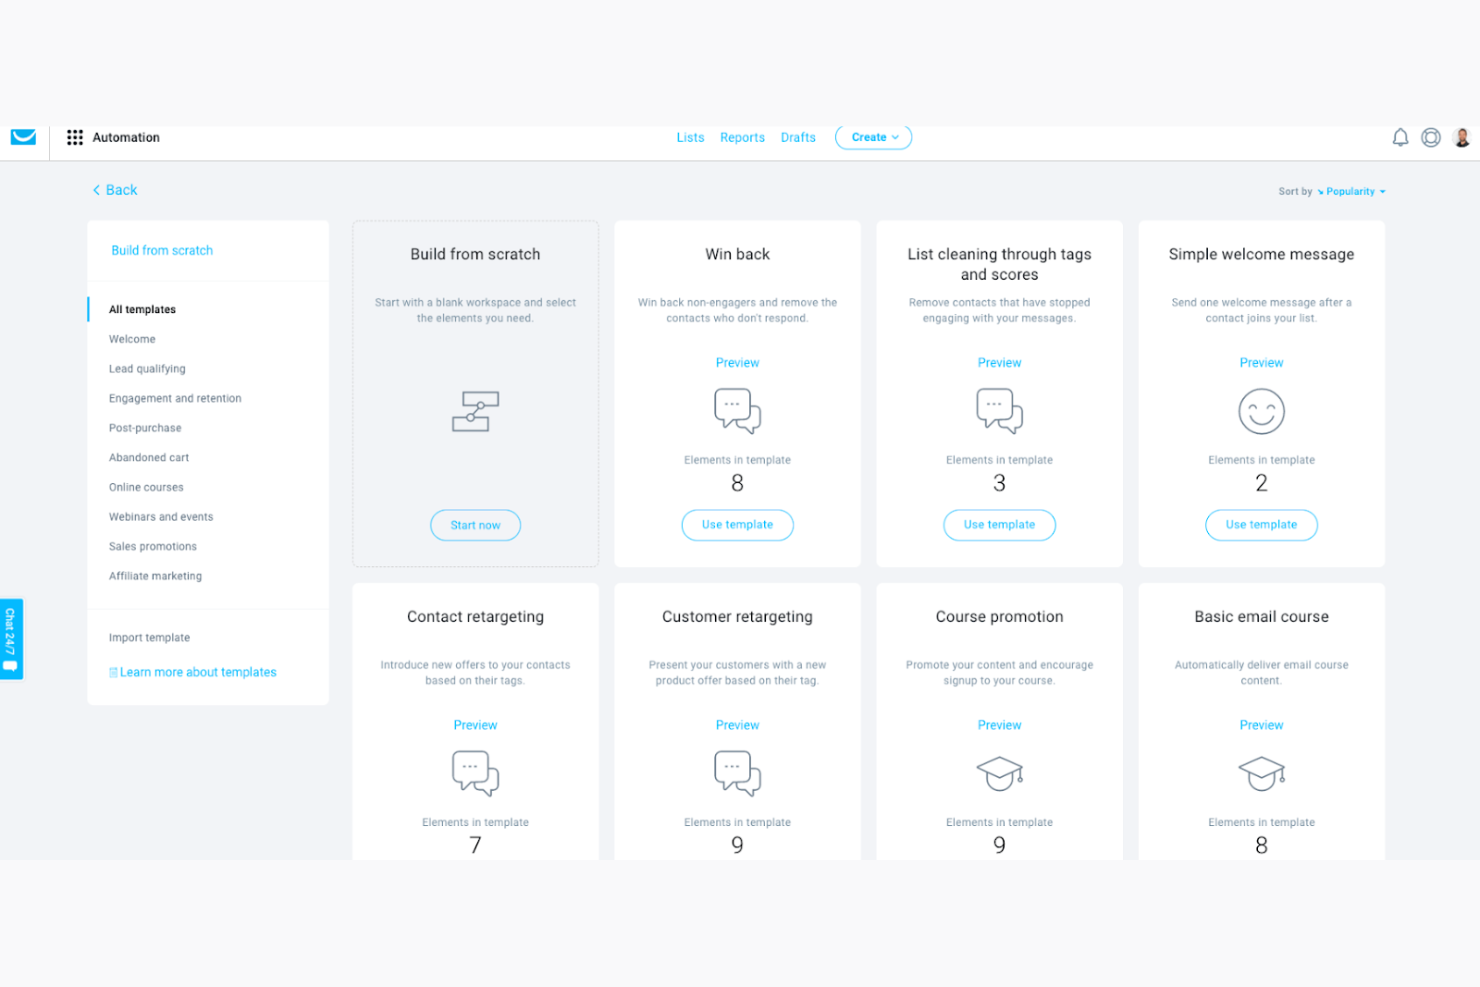Select Webinars and events category
The image size is (1480, 987).
pos(161,517)
